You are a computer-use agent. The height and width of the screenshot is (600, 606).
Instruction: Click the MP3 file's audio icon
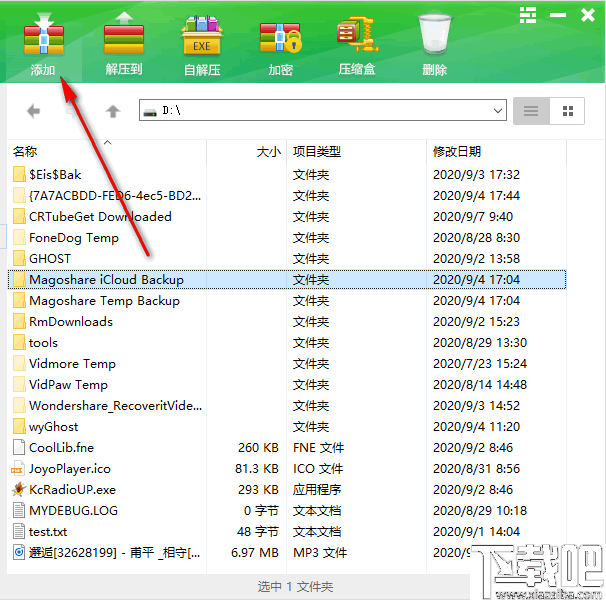19,552
